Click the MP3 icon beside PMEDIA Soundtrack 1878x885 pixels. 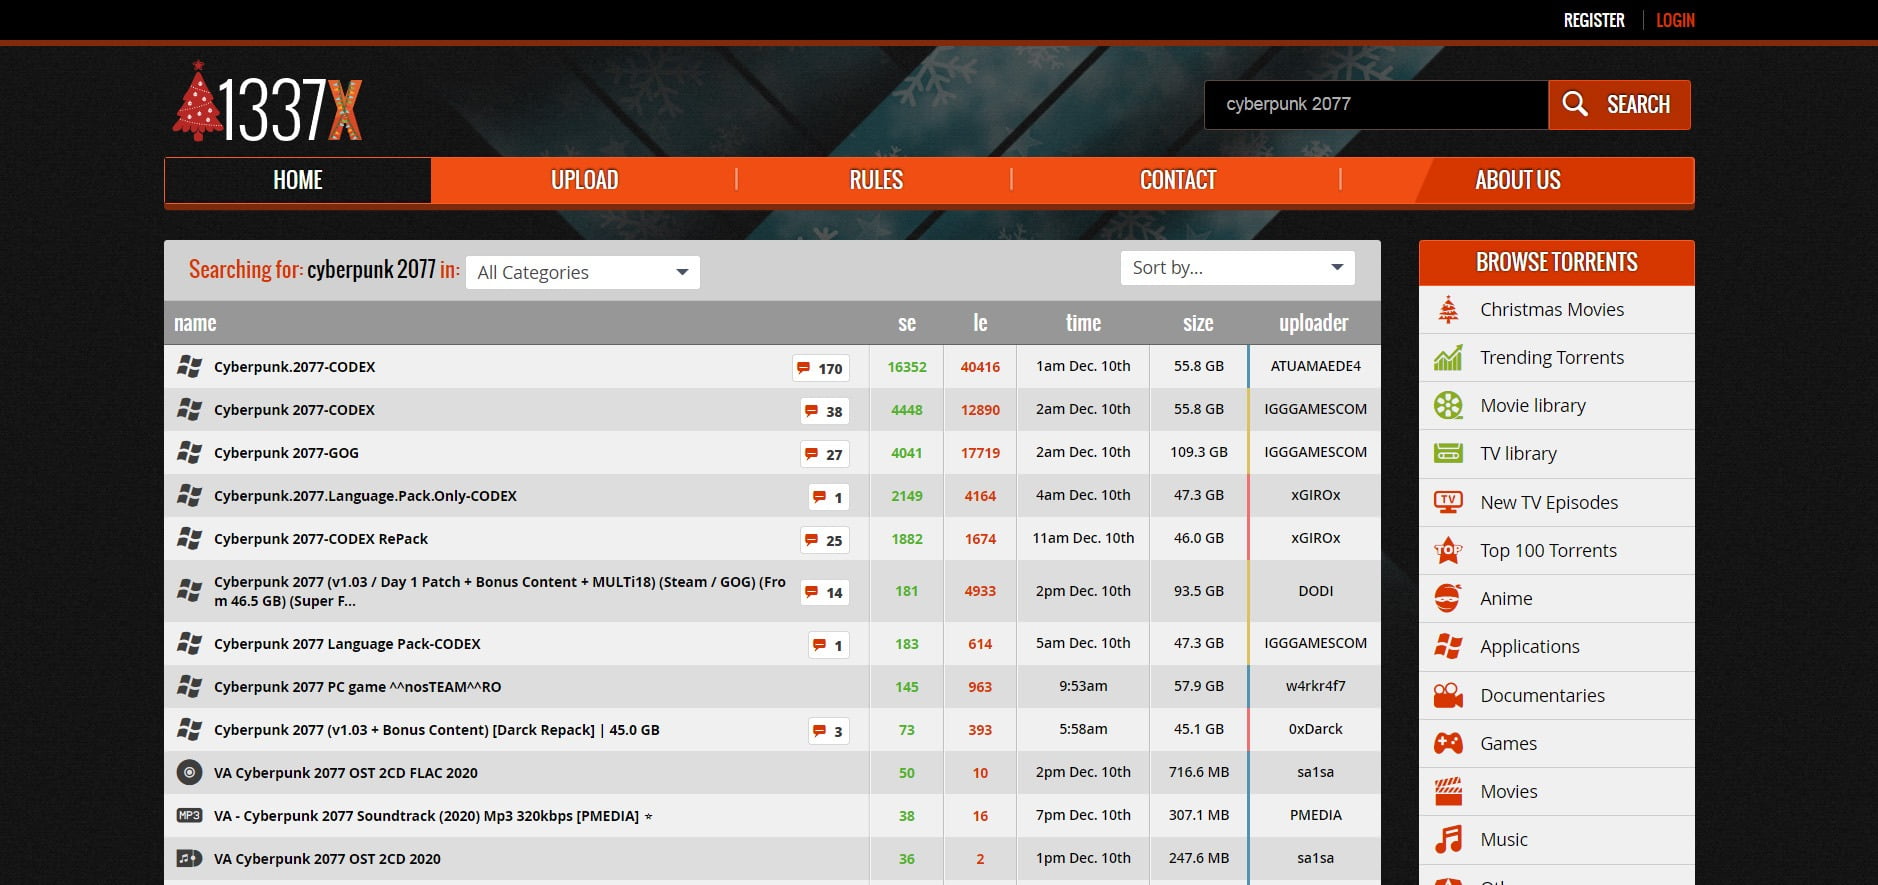tap(189, 815)
